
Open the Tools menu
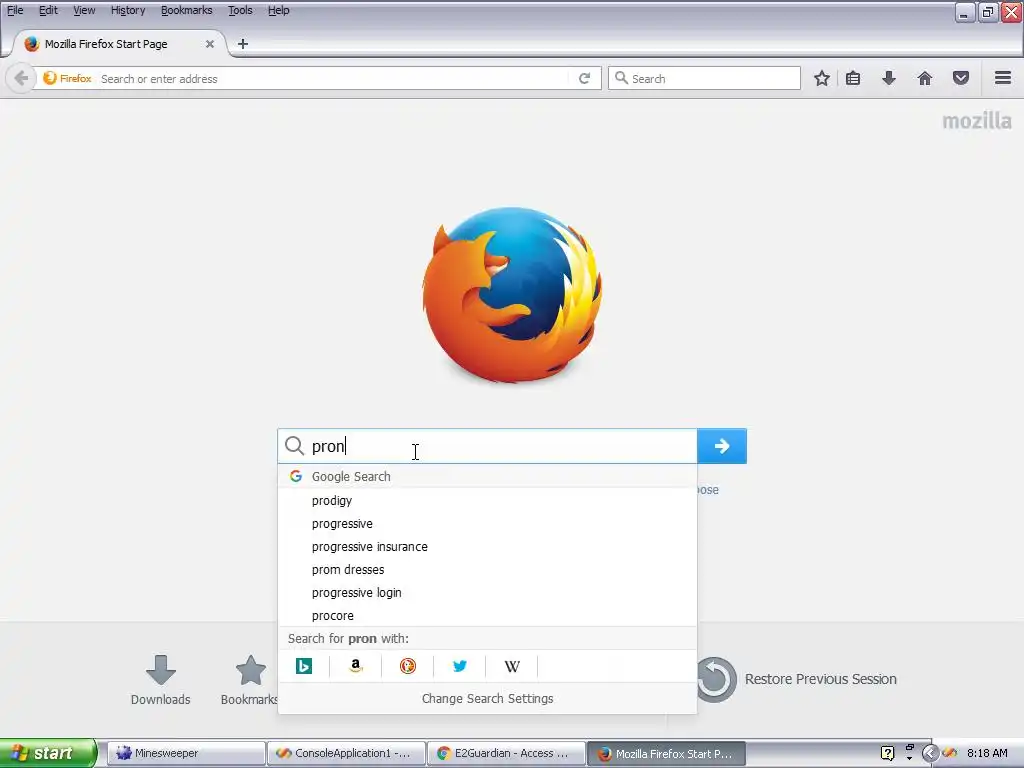240,10
